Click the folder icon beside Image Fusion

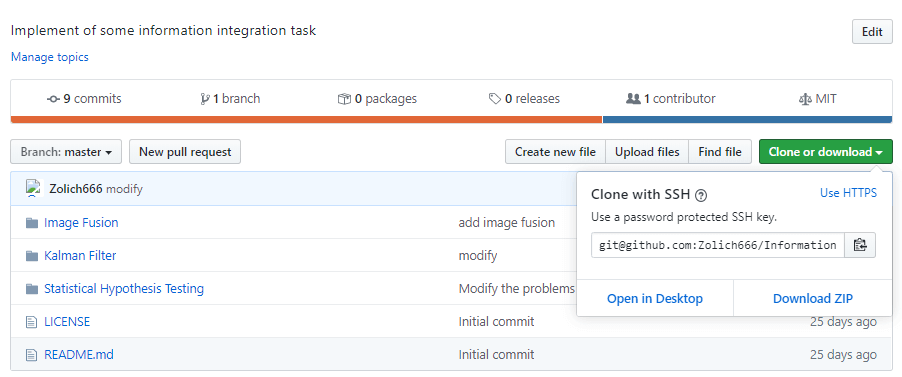click(32, 223)
